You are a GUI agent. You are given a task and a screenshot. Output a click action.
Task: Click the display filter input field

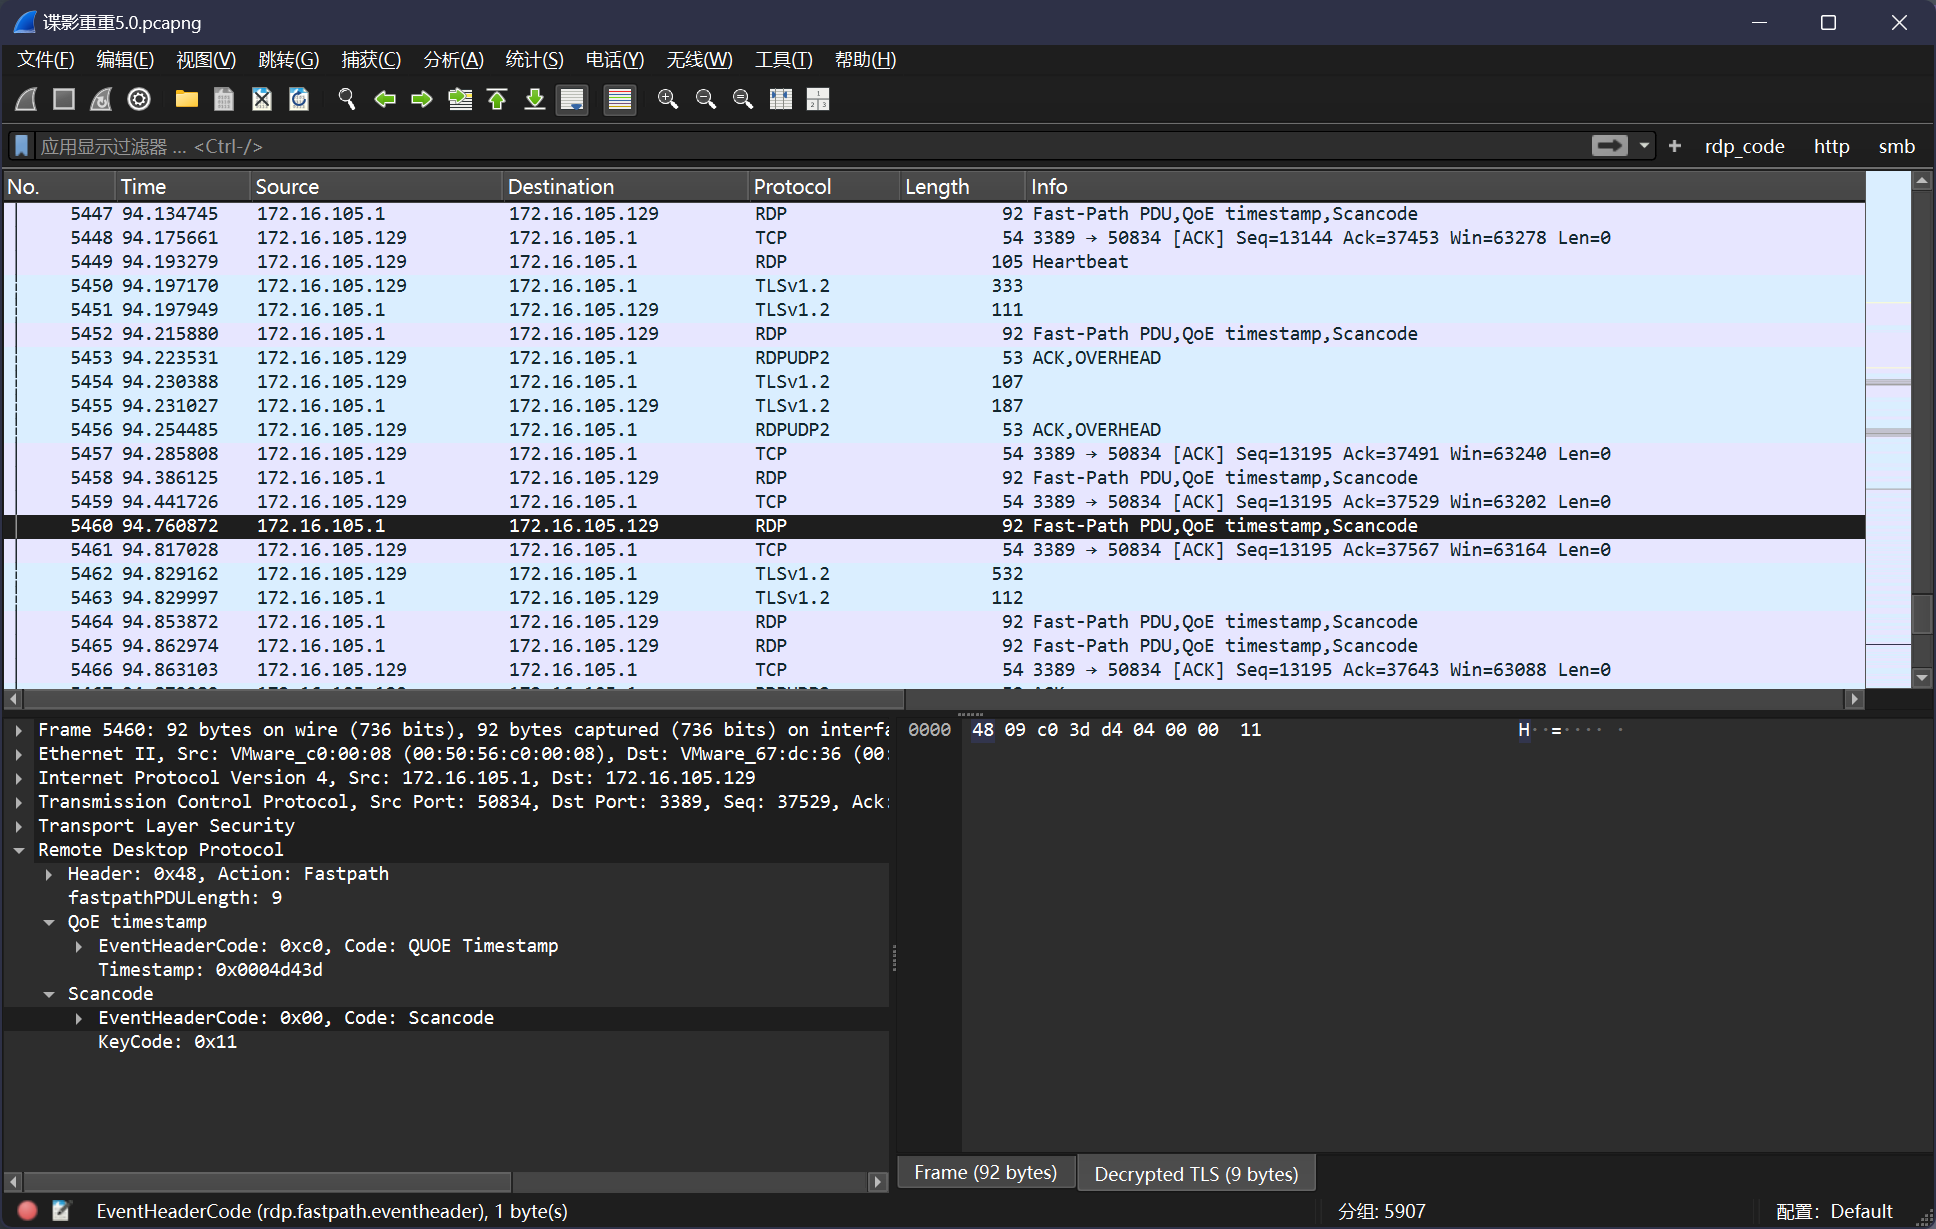800,146
